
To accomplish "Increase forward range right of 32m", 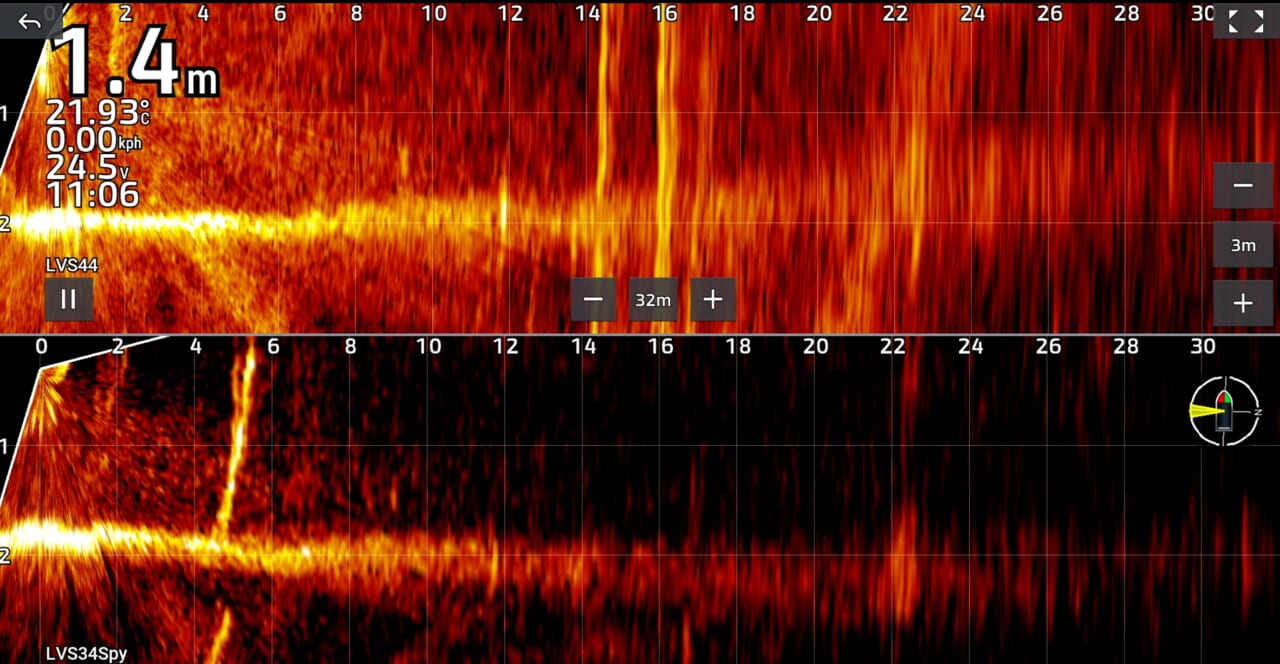I will click(x=712, y=299).
